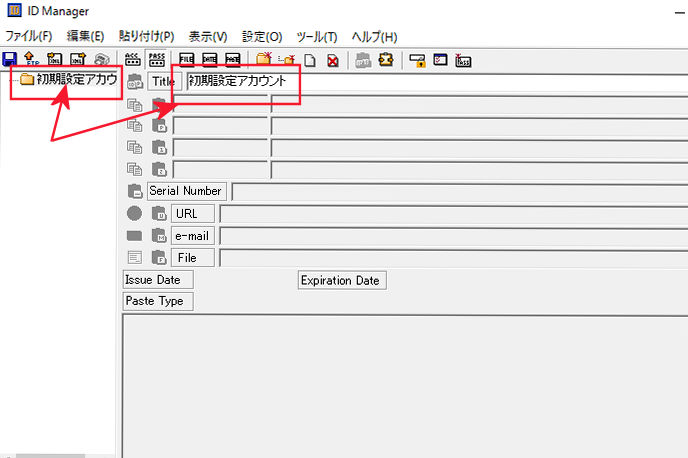Open the 貼り付け(P) menu
This screenshot has width=688, height=458.
(x=147, y=36)
